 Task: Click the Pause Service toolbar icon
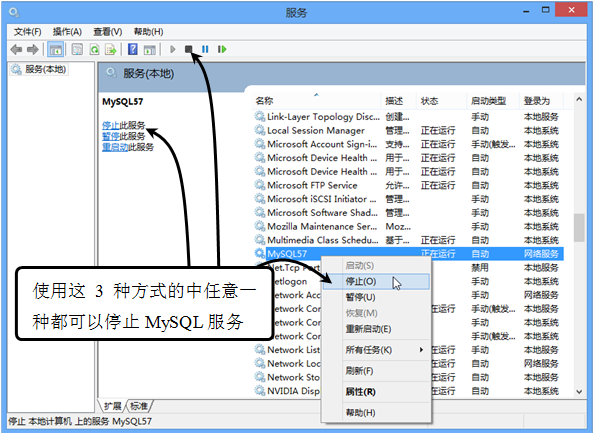point(205,49)
